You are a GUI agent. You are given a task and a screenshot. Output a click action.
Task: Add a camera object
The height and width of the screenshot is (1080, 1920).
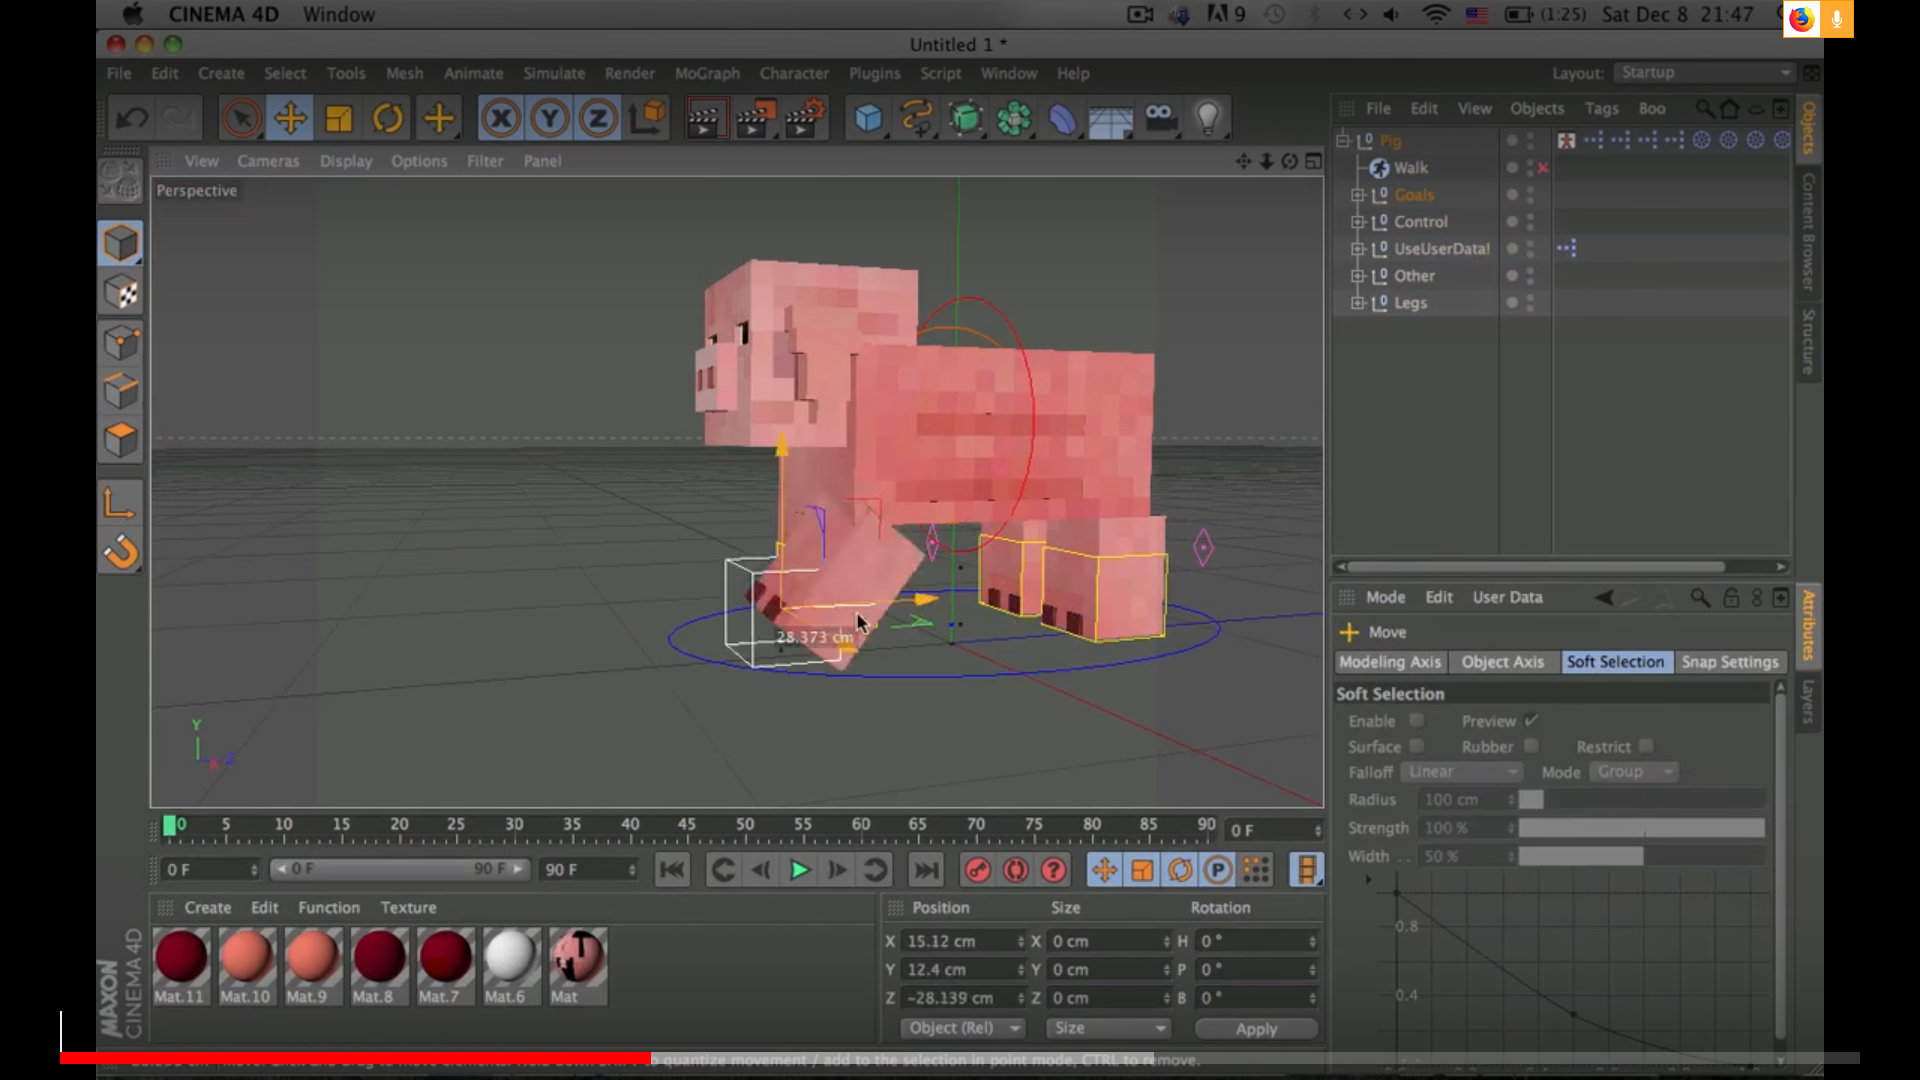(1160, 119)
